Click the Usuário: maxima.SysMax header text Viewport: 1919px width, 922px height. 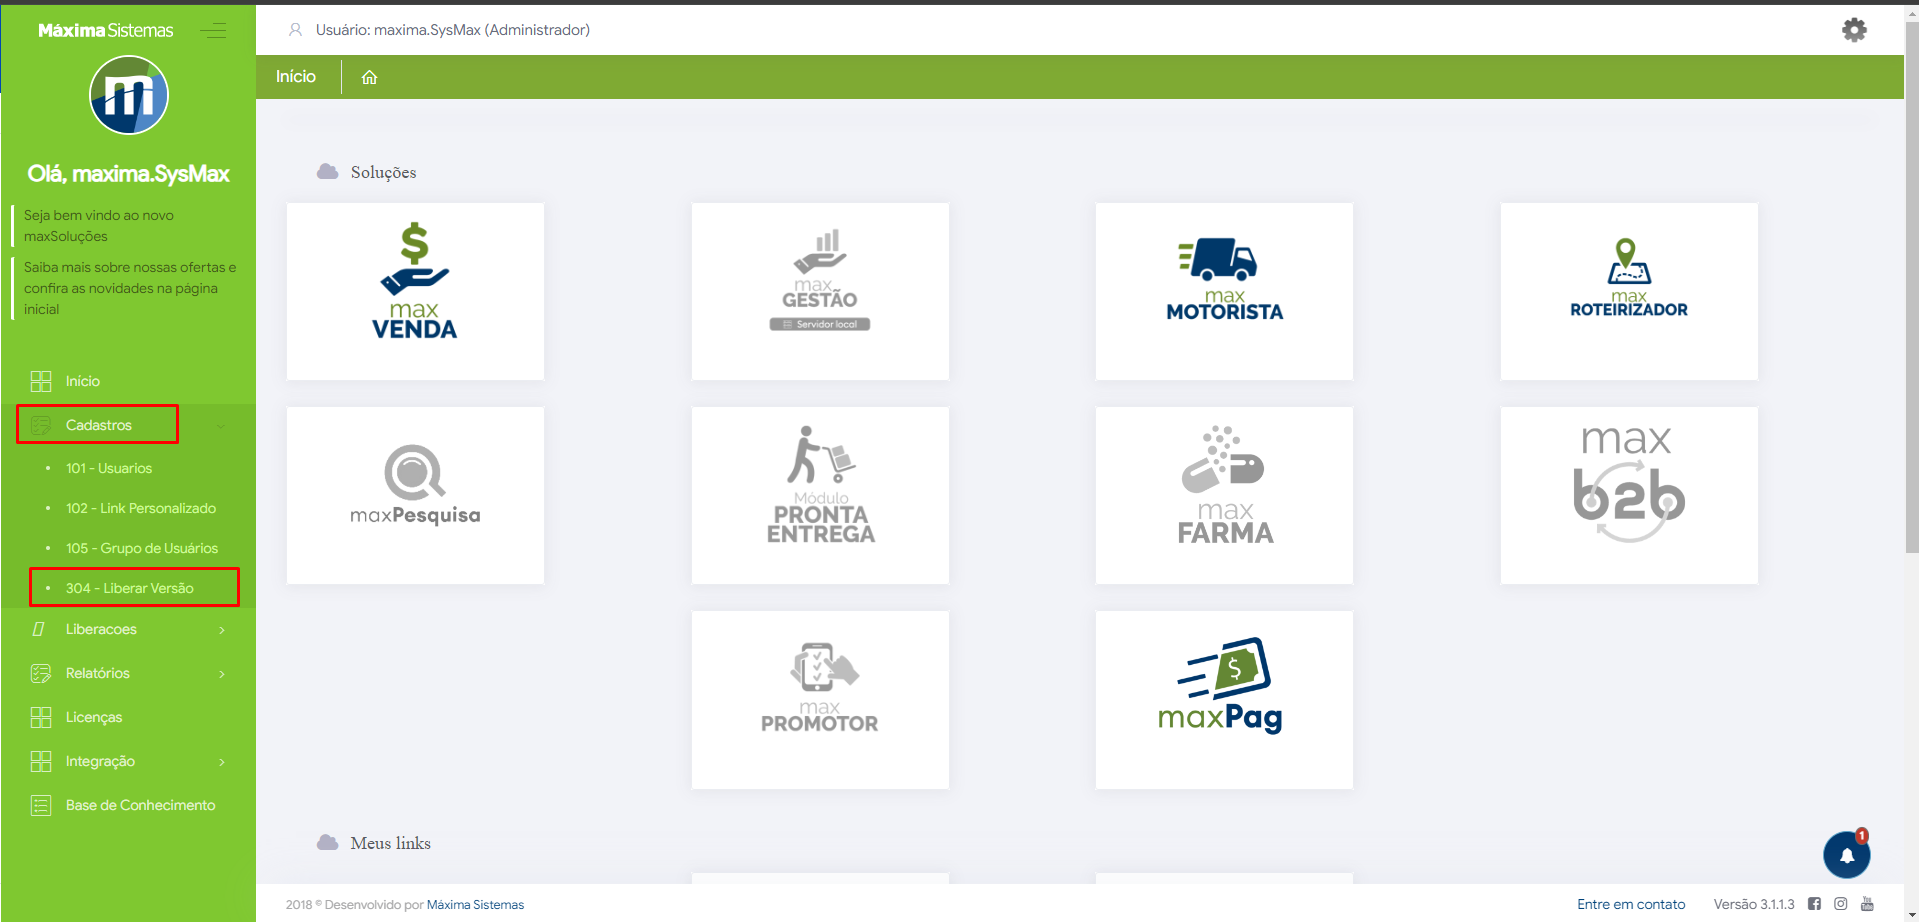[453, 30]
